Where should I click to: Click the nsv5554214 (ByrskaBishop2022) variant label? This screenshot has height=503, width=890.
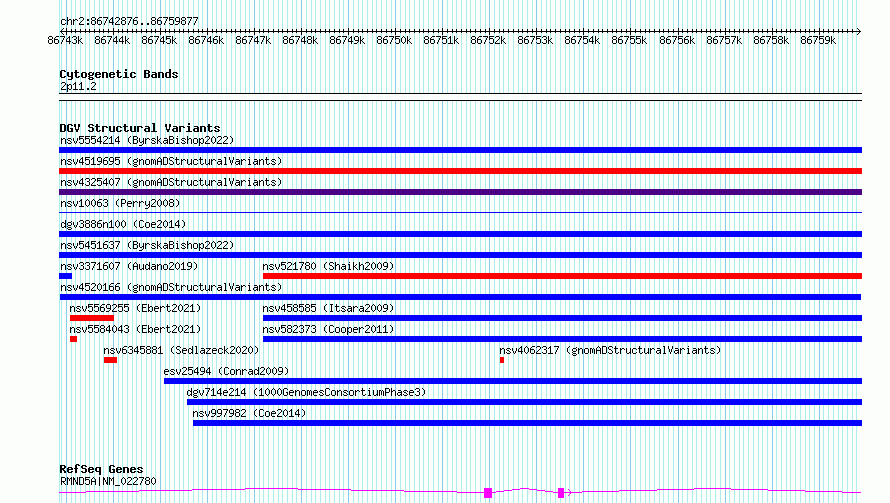pyautogui.click(x=147, y=140)
